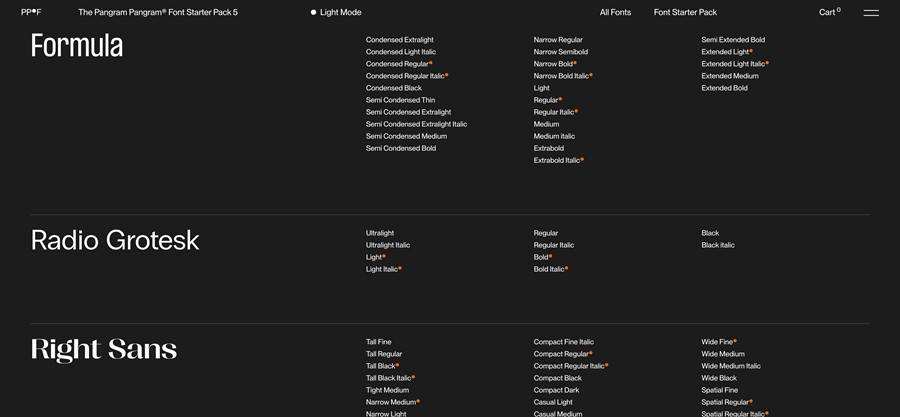Screen dimensions: 900x417
Task: Select Formula Extrabold Italic
Action: pyautogui.click(x=558, y=160)
